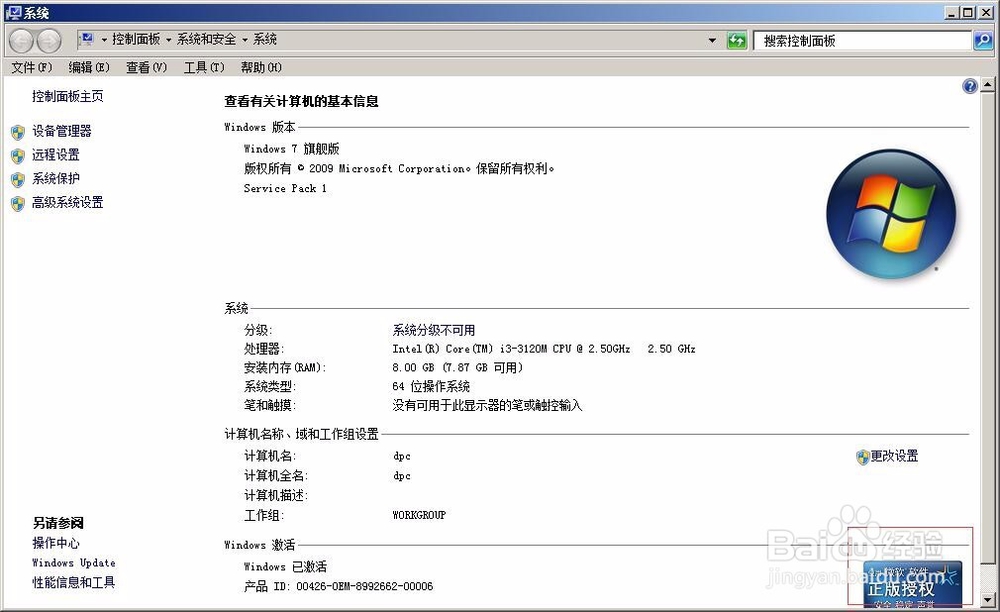Click the WORKGROUP workgroup value
This screenshot has height=612, width=1000.
click(419, 515)
